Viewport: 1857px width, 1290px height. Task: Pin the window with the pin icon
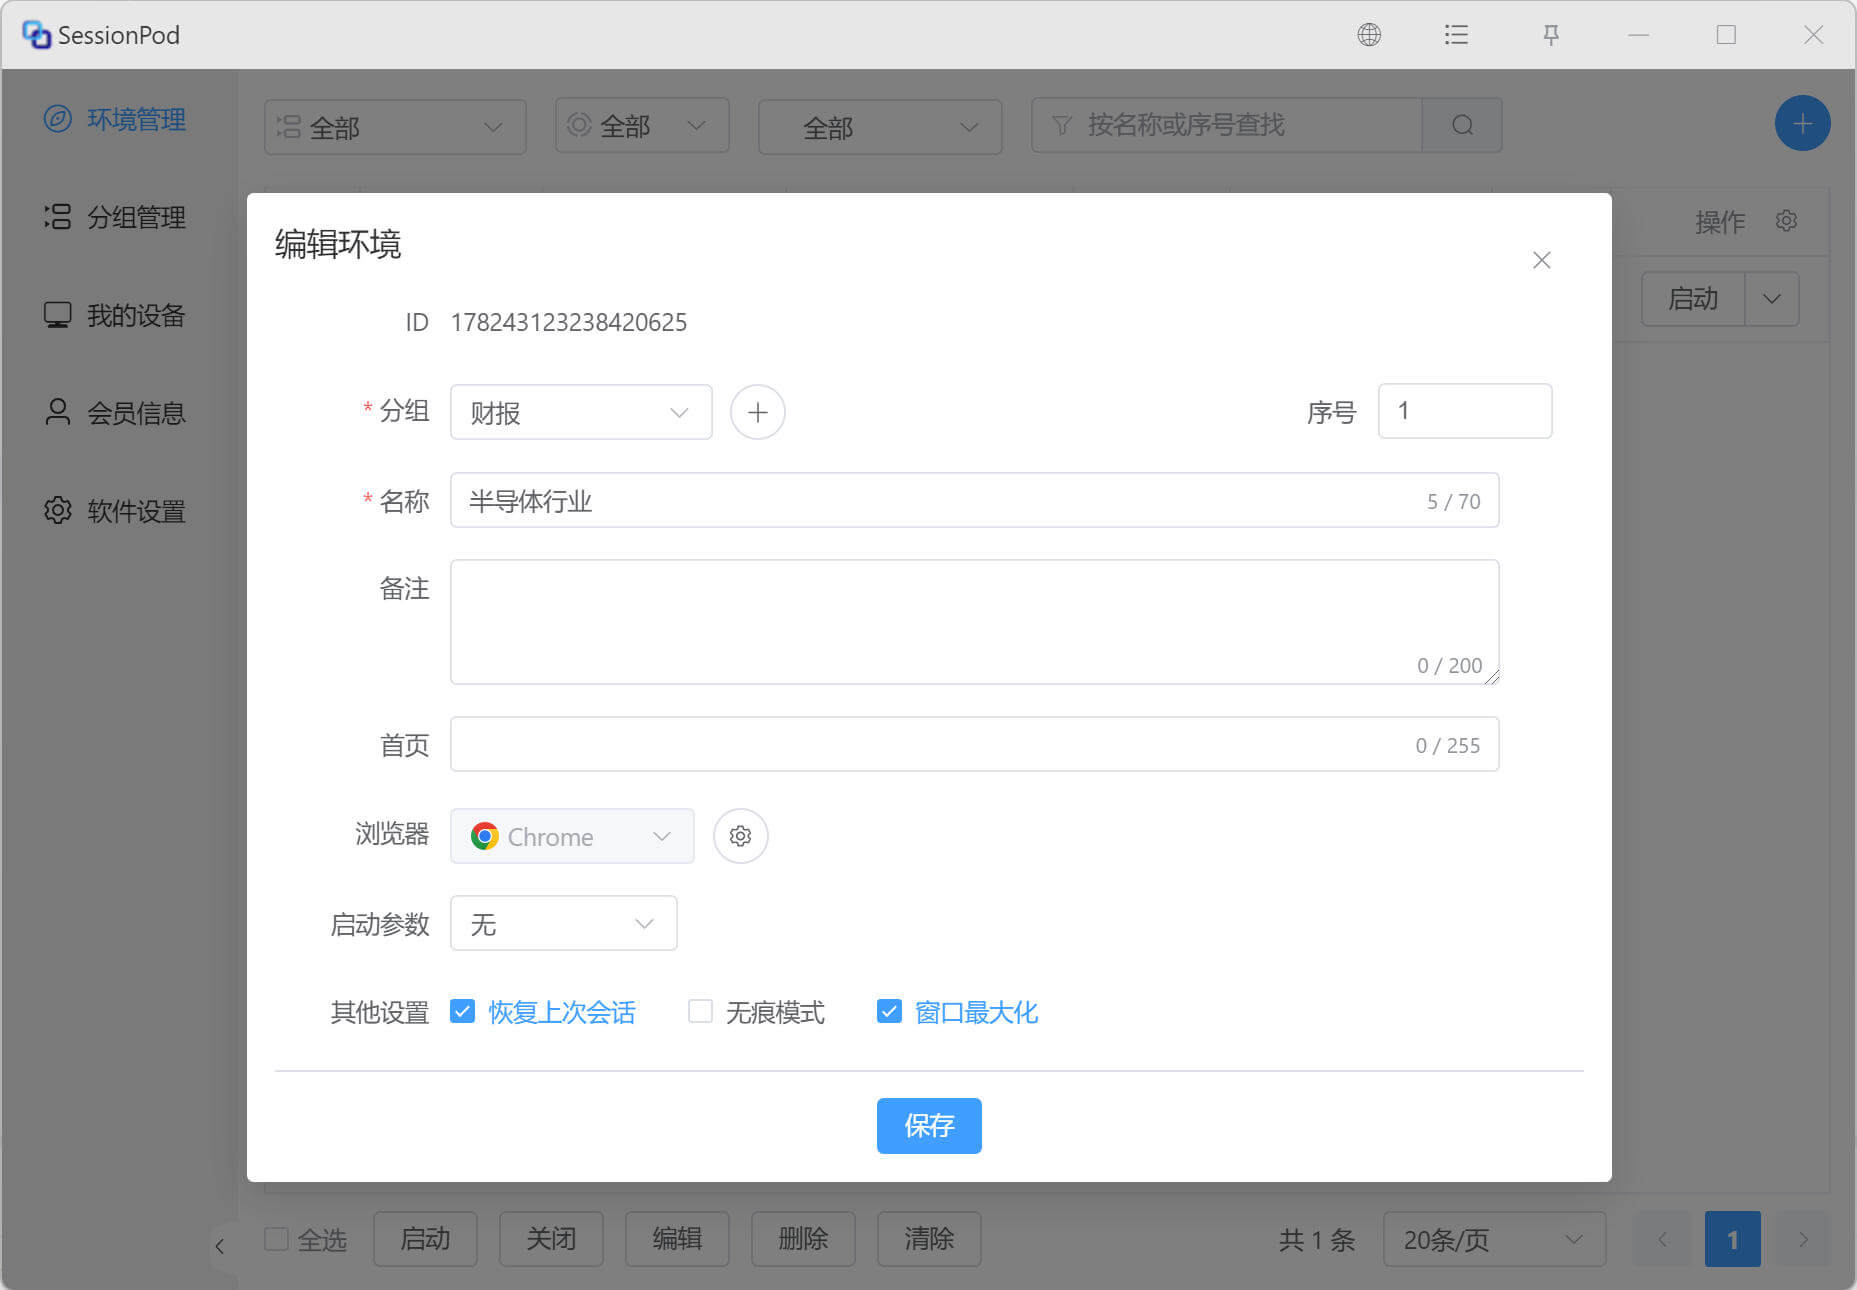(1550, 35)
